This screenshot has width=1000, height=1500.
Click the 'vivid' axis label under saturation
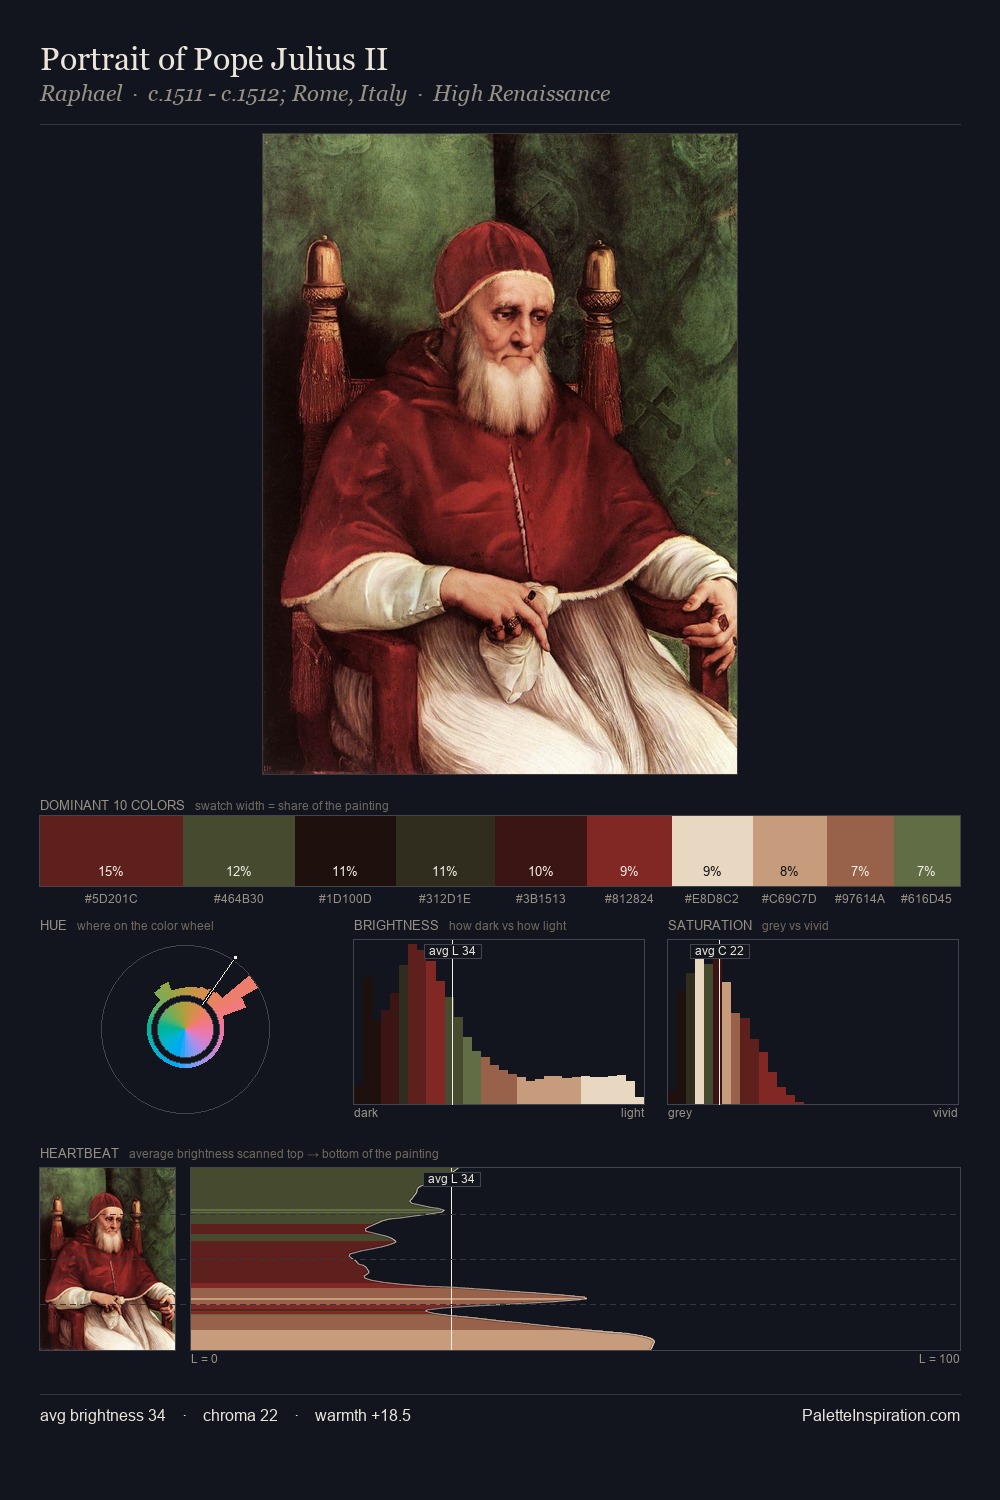click(945, 1113)
